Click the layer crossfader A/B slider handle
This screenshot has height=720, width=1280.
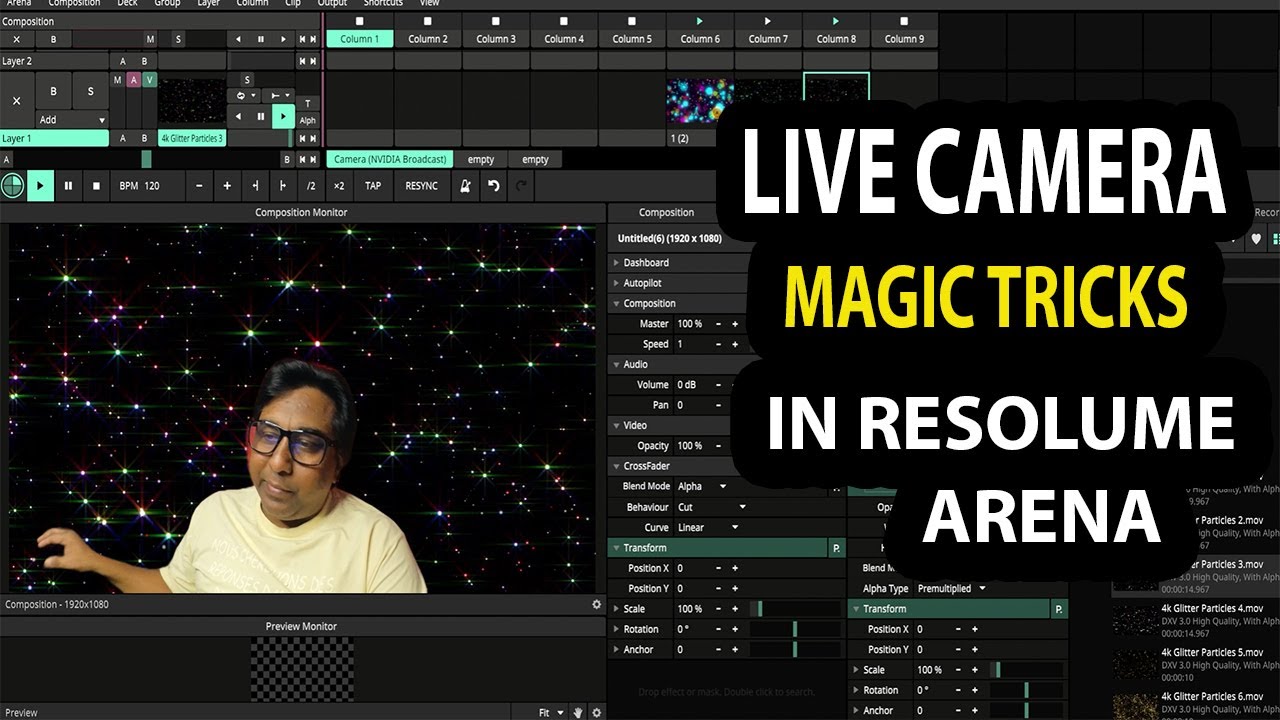point(147,159)
